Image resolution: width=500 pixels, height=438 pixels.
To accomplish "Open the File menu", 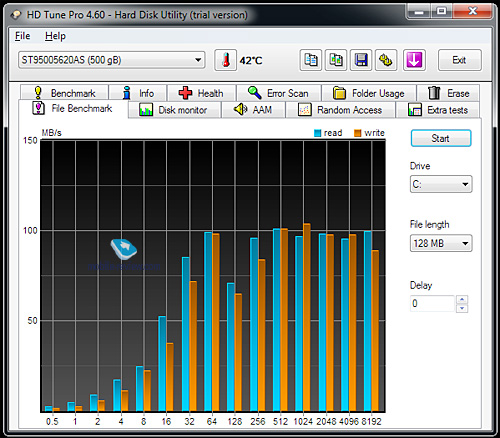I will [x=23, y=36].
